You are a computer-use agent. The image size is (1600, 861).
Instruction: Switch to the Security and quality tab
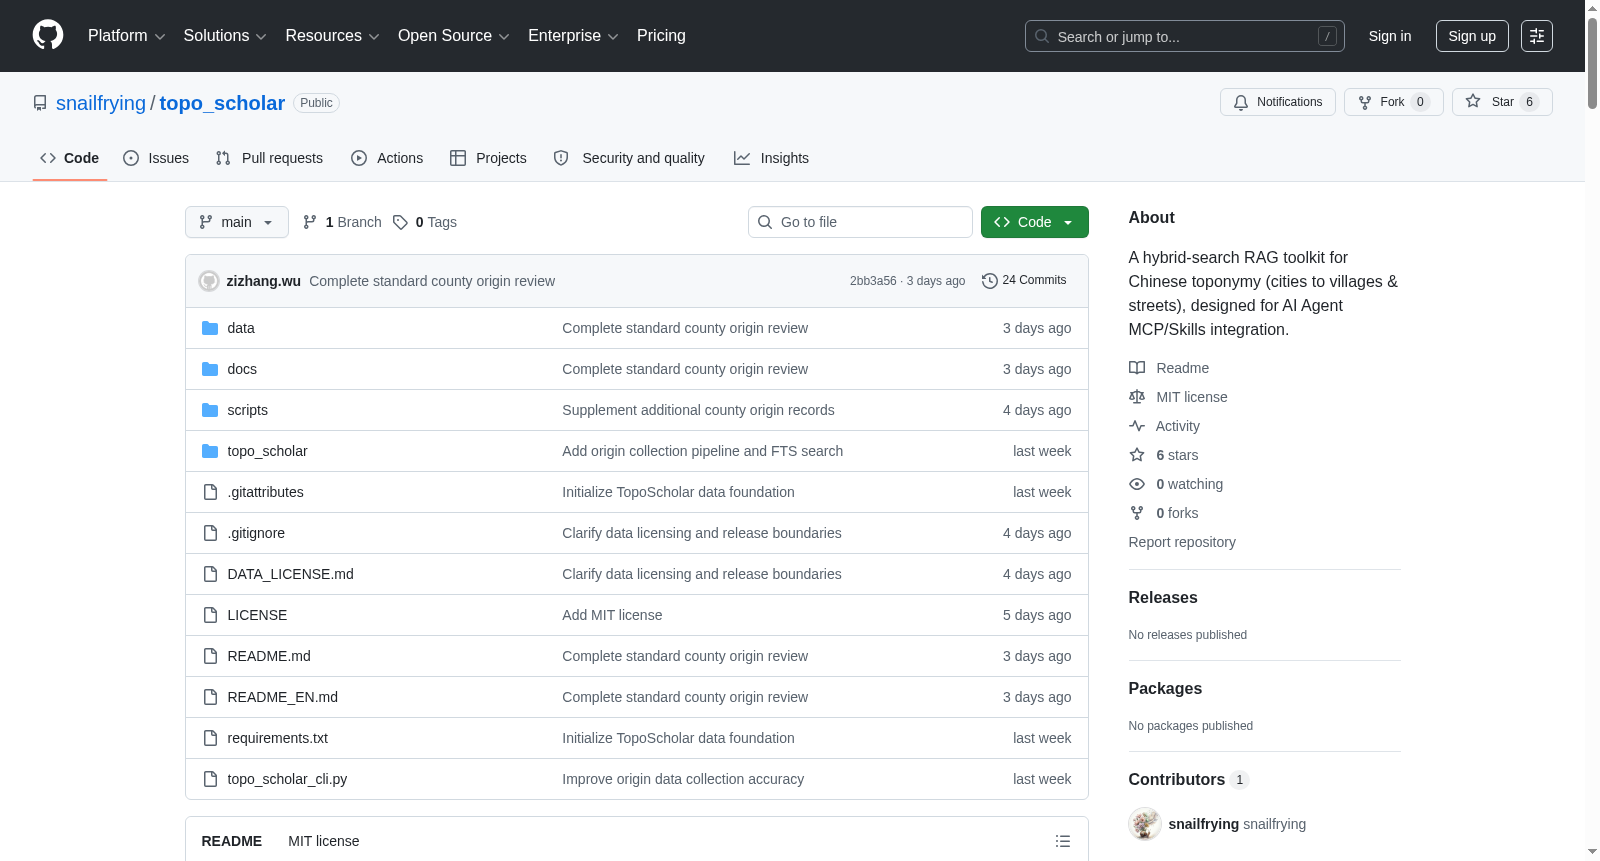pyautogui.click(x=629, y=158)
